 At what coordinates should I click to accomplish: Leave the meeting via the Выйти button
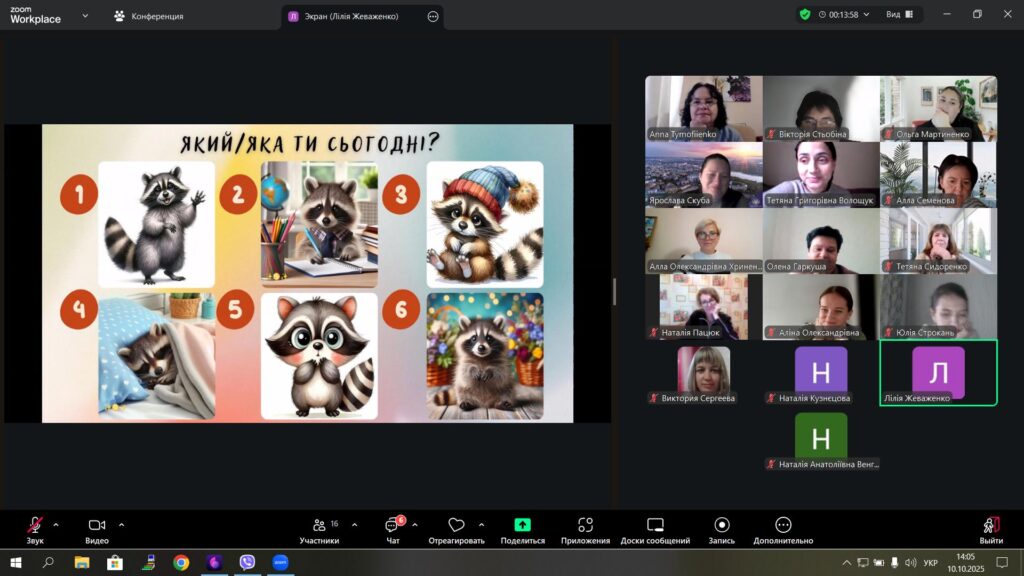(991, 526)
